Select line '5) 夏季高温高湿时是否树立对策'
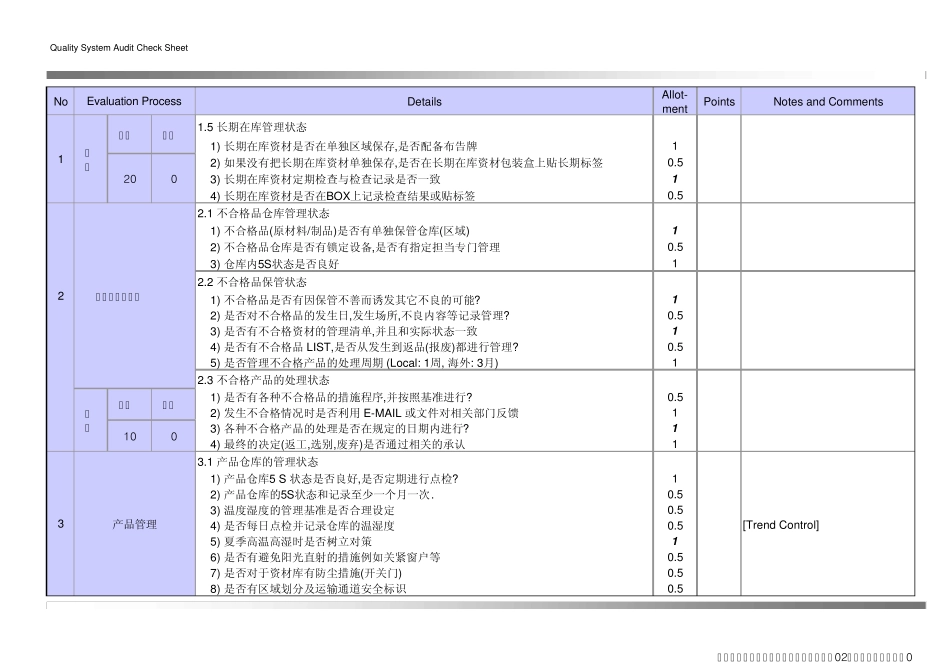The width and height of the screenshot is (950, 672). 291,542
